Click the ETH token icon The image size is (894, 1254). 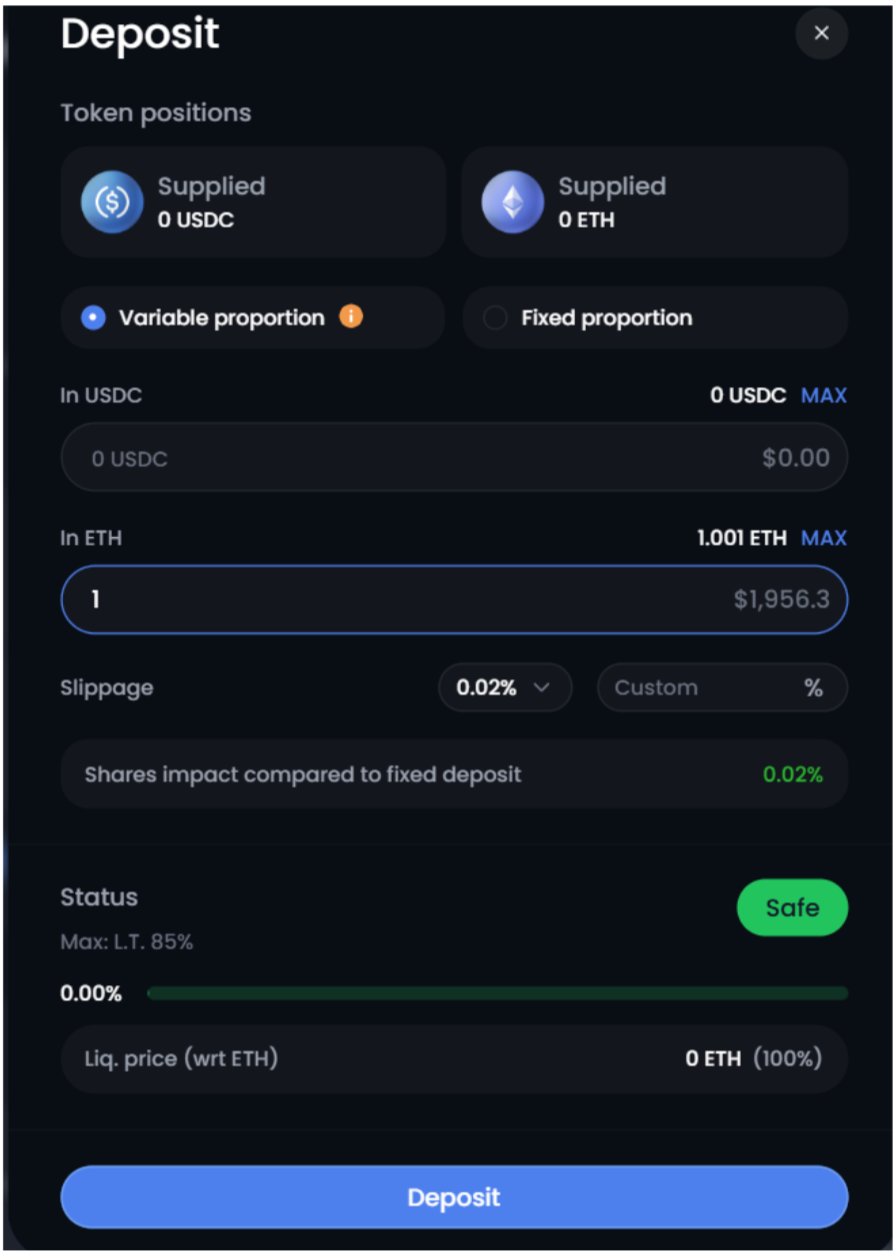[x=512, y=201]
